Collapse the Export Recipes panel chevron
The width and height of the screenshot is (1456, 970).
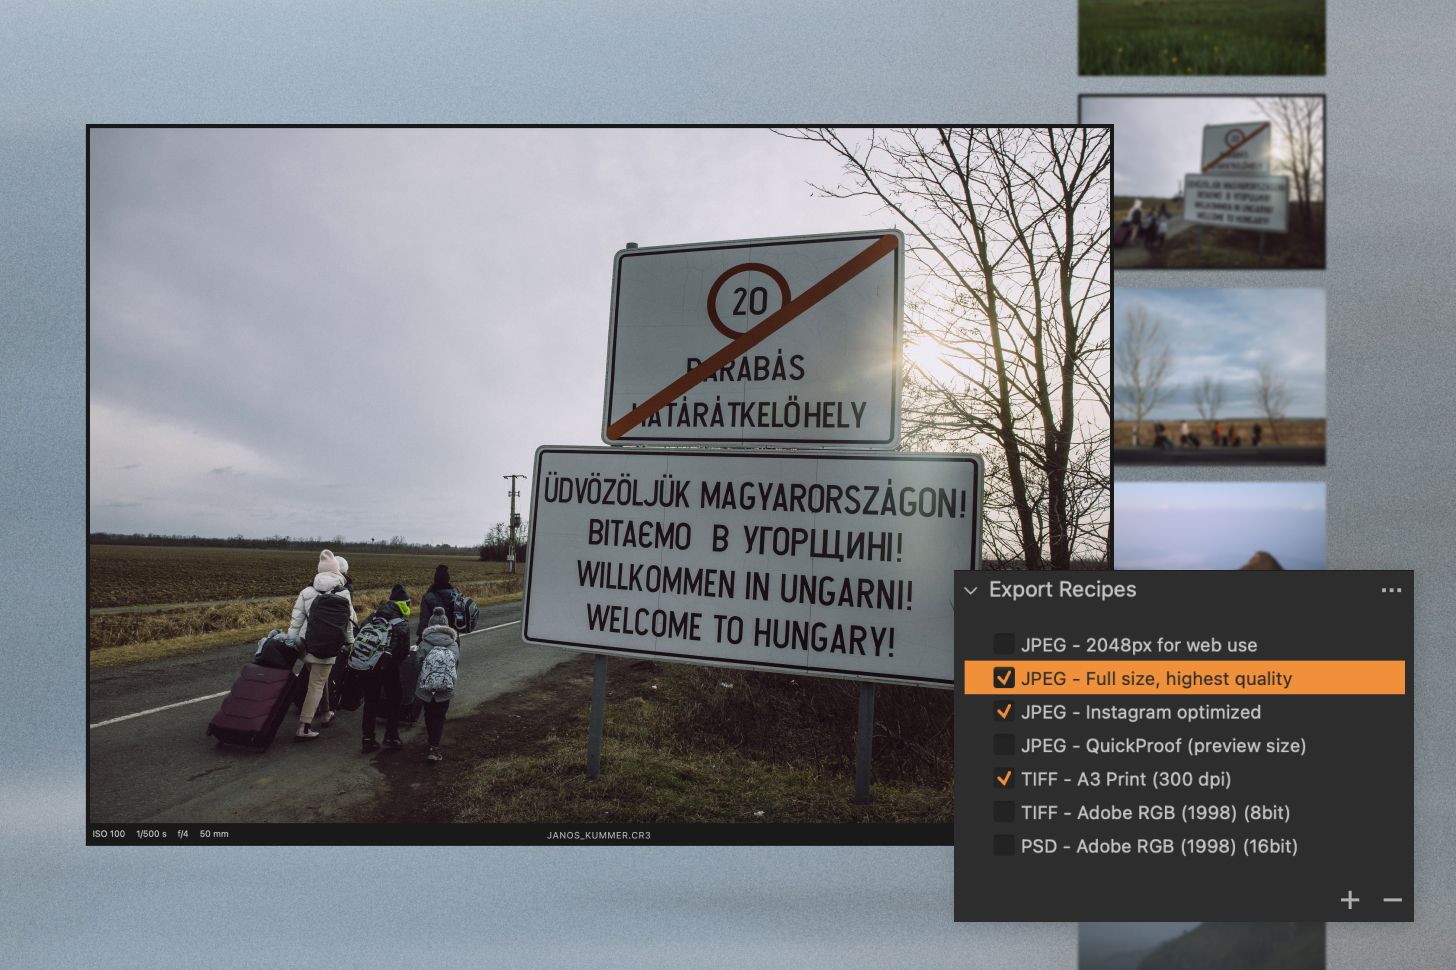pos(970,591)
